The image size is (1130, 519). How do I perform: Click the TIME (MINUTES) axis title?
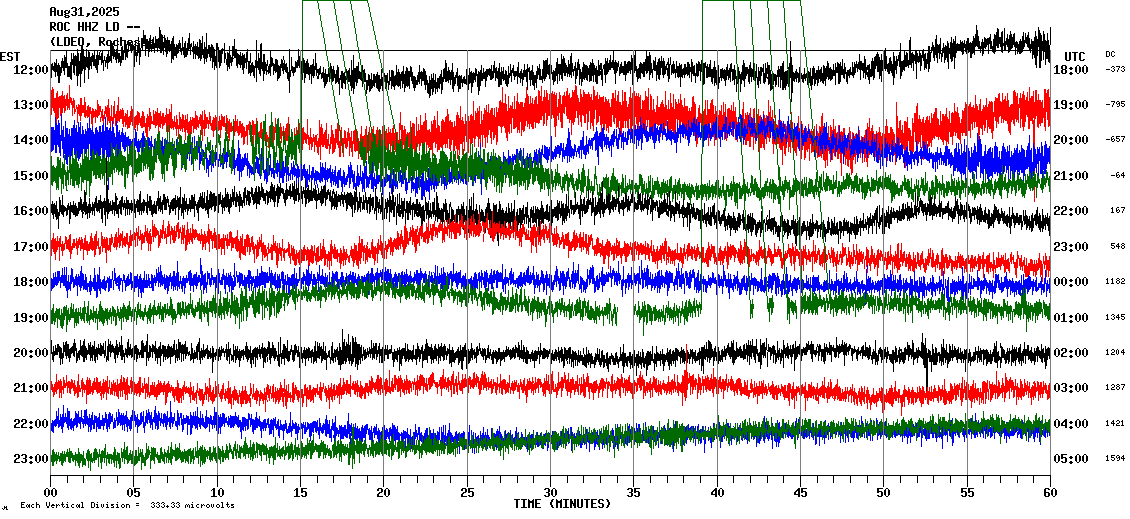562,504
